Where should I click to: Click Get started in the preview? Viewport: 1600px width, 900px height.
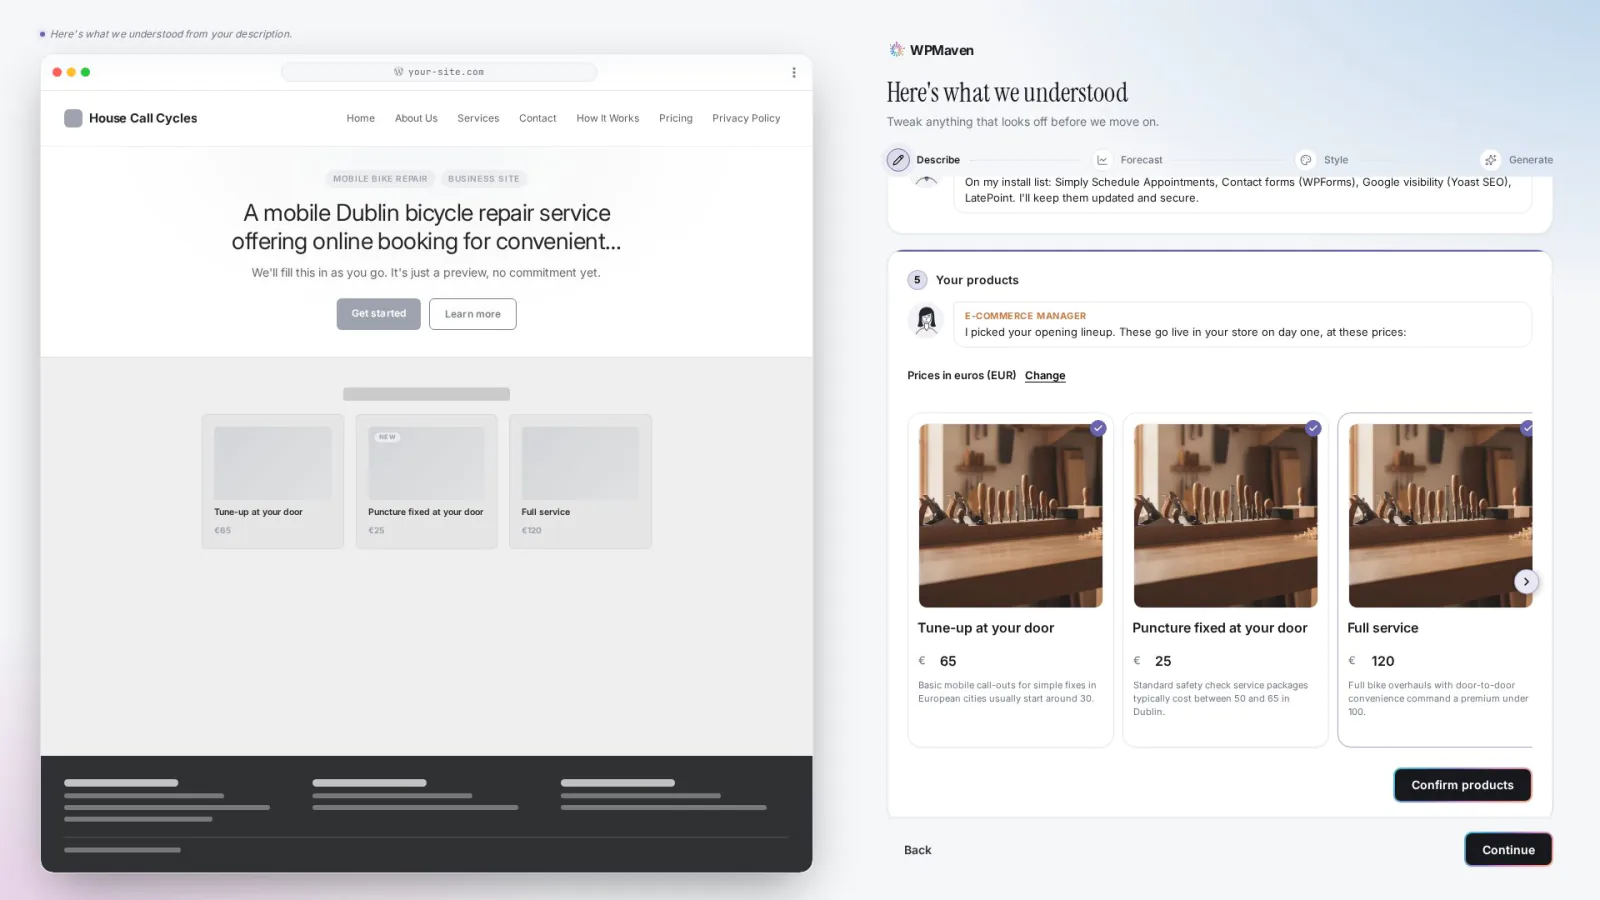point(379,314)
